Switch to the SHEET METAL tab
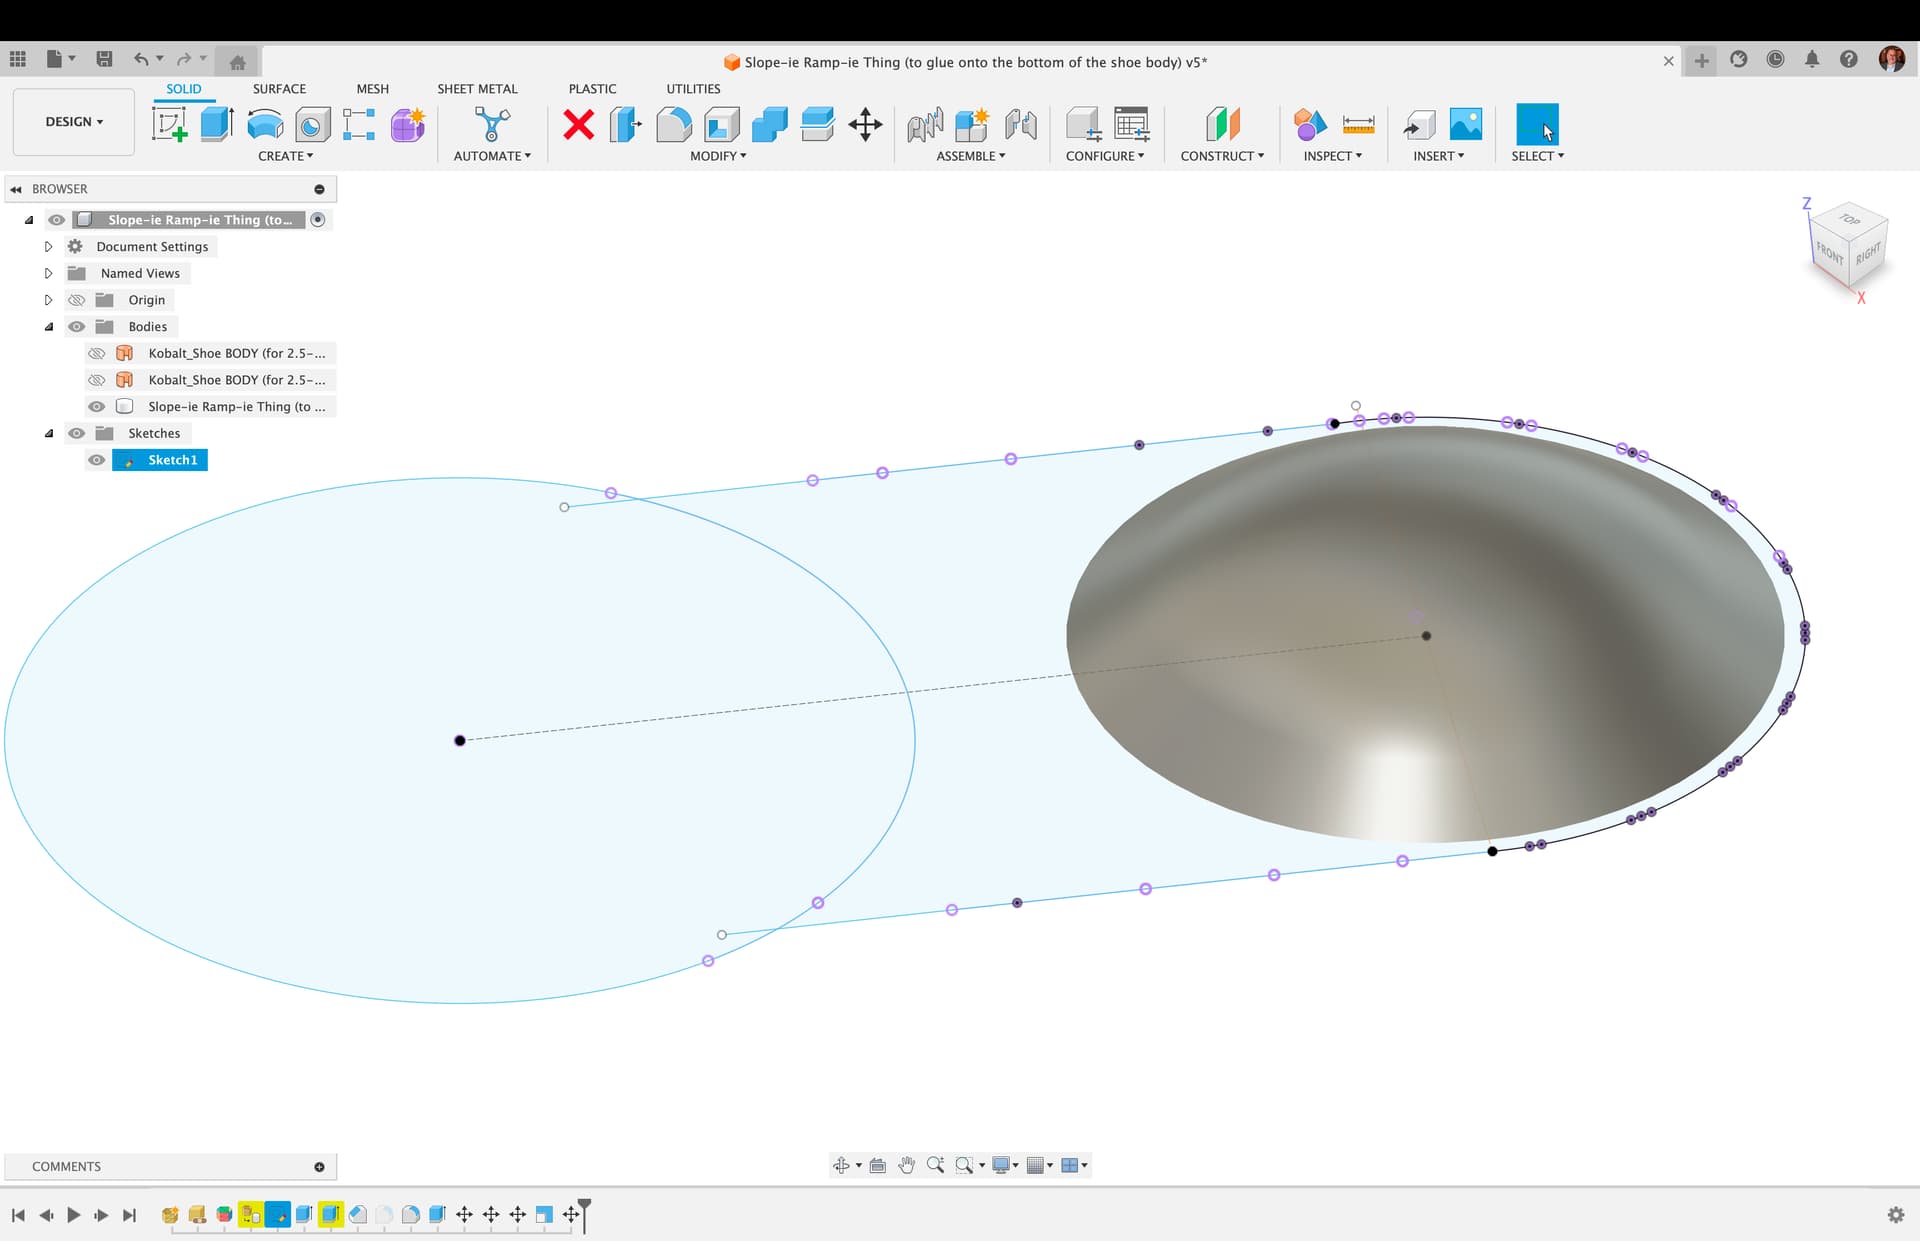The image size is (1920, 1241). point(477,89)
